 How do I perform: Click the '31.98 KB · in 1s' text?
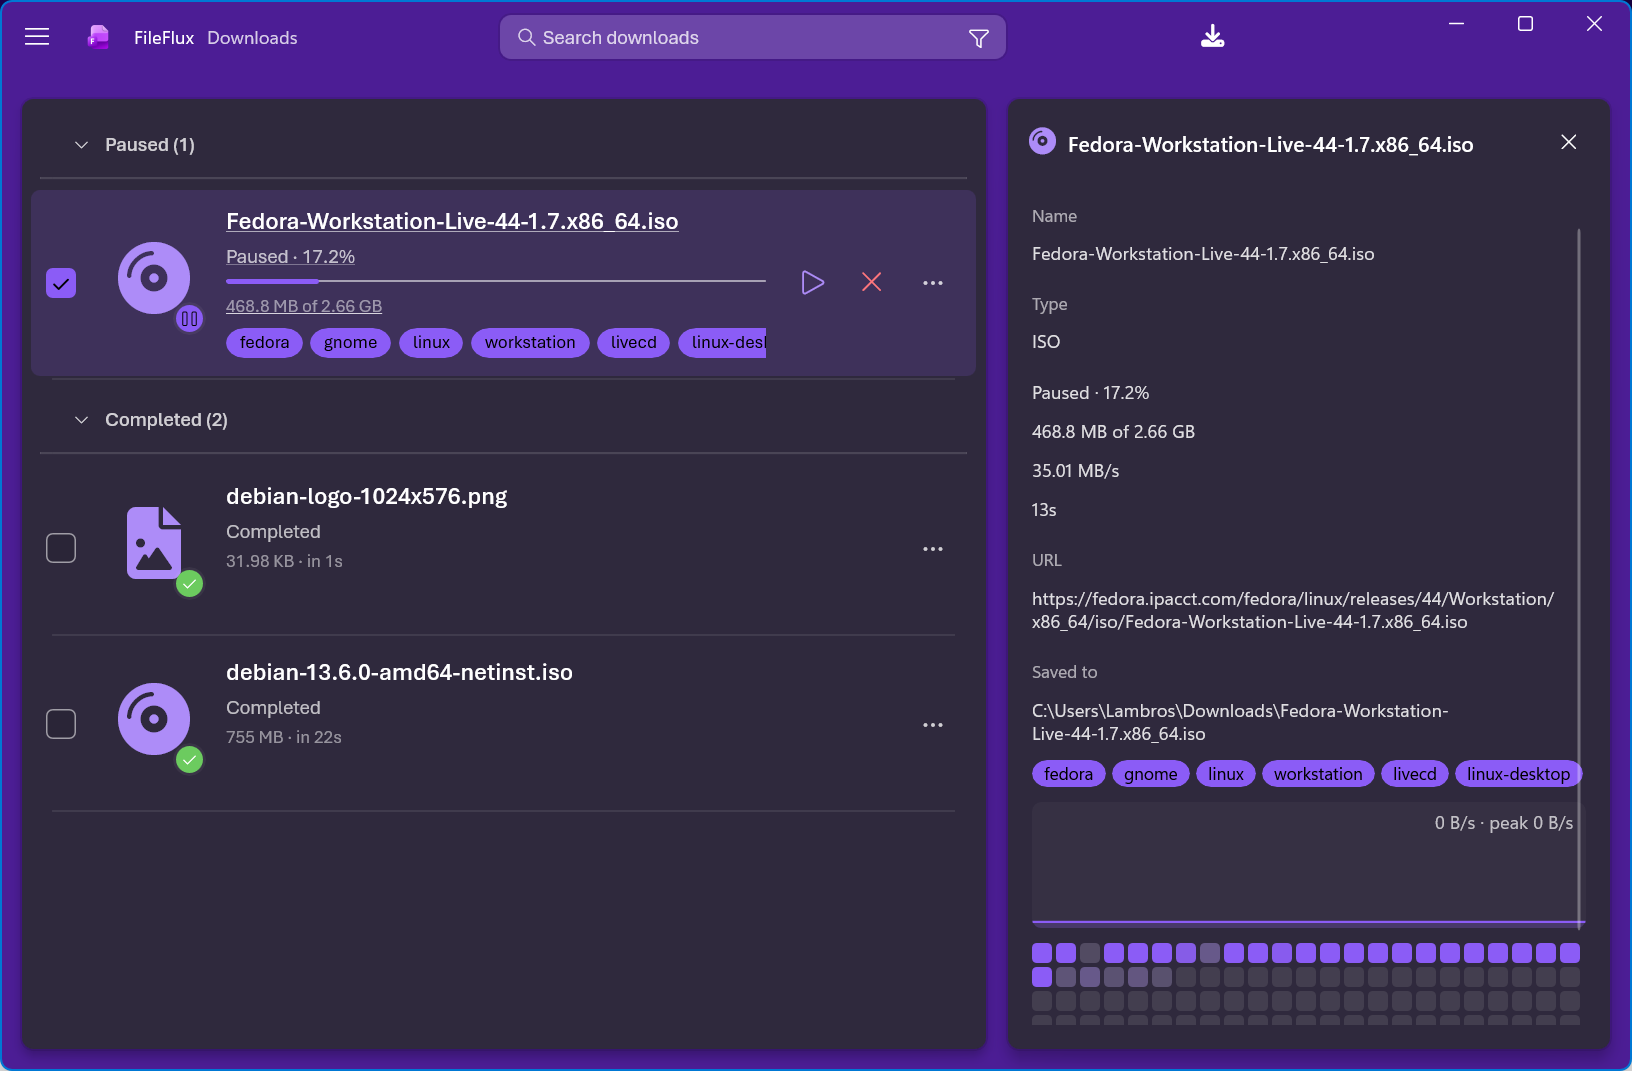(284, 561)
